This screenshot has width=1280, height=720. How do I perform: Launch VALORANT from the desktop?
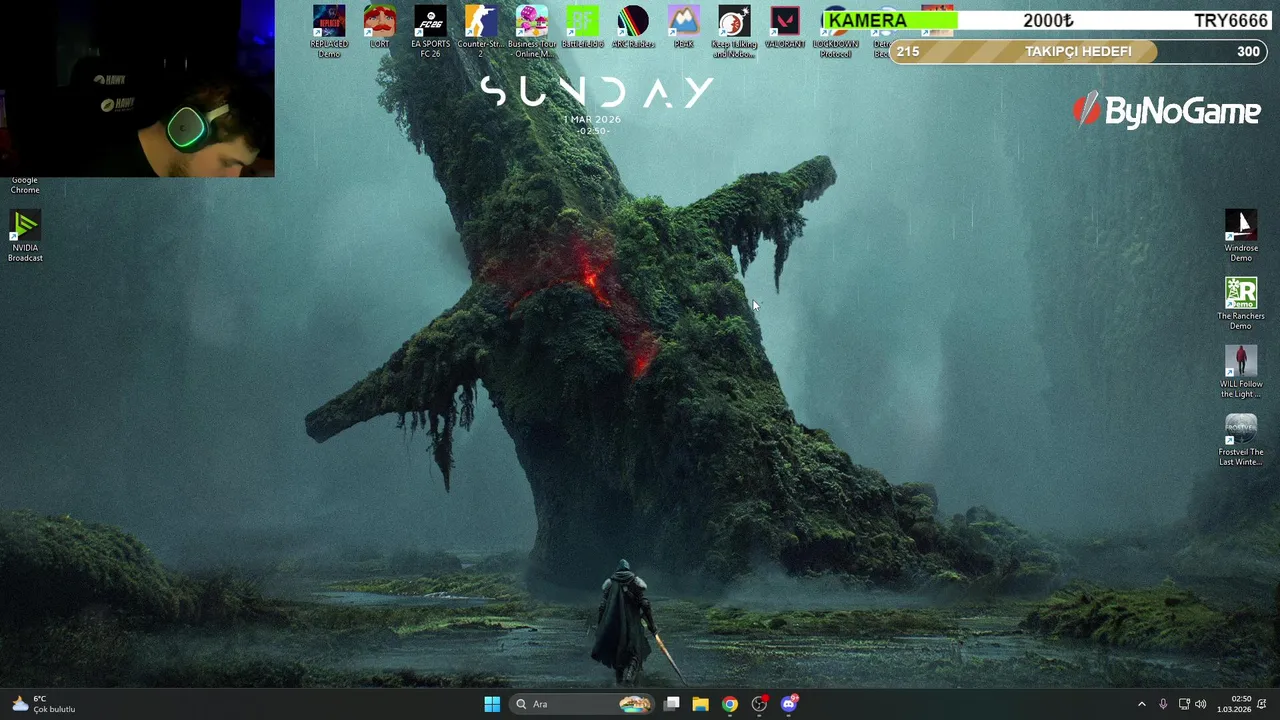pyautogui.click(x=785, y=27)
